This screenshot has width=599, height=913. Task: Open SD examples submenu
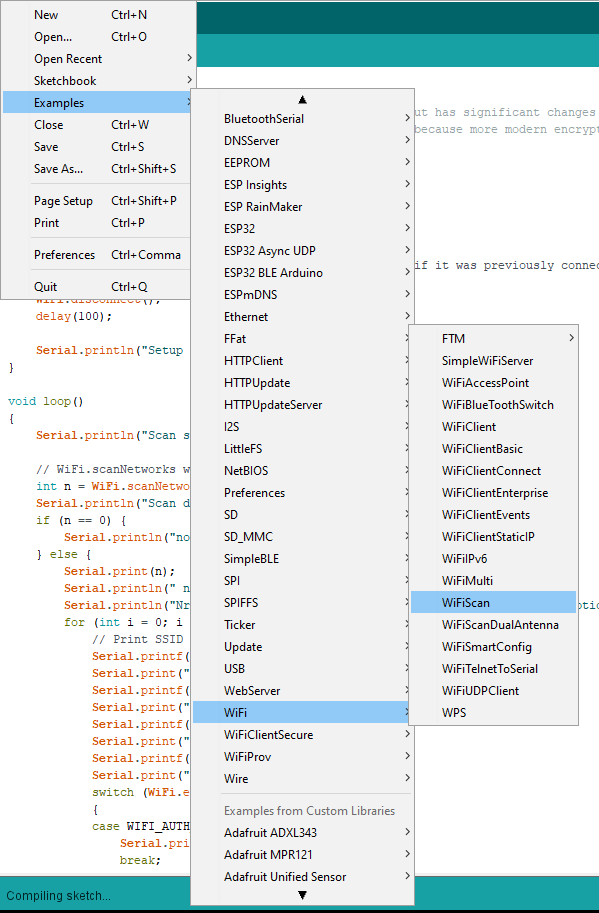[x=302, y=515]
